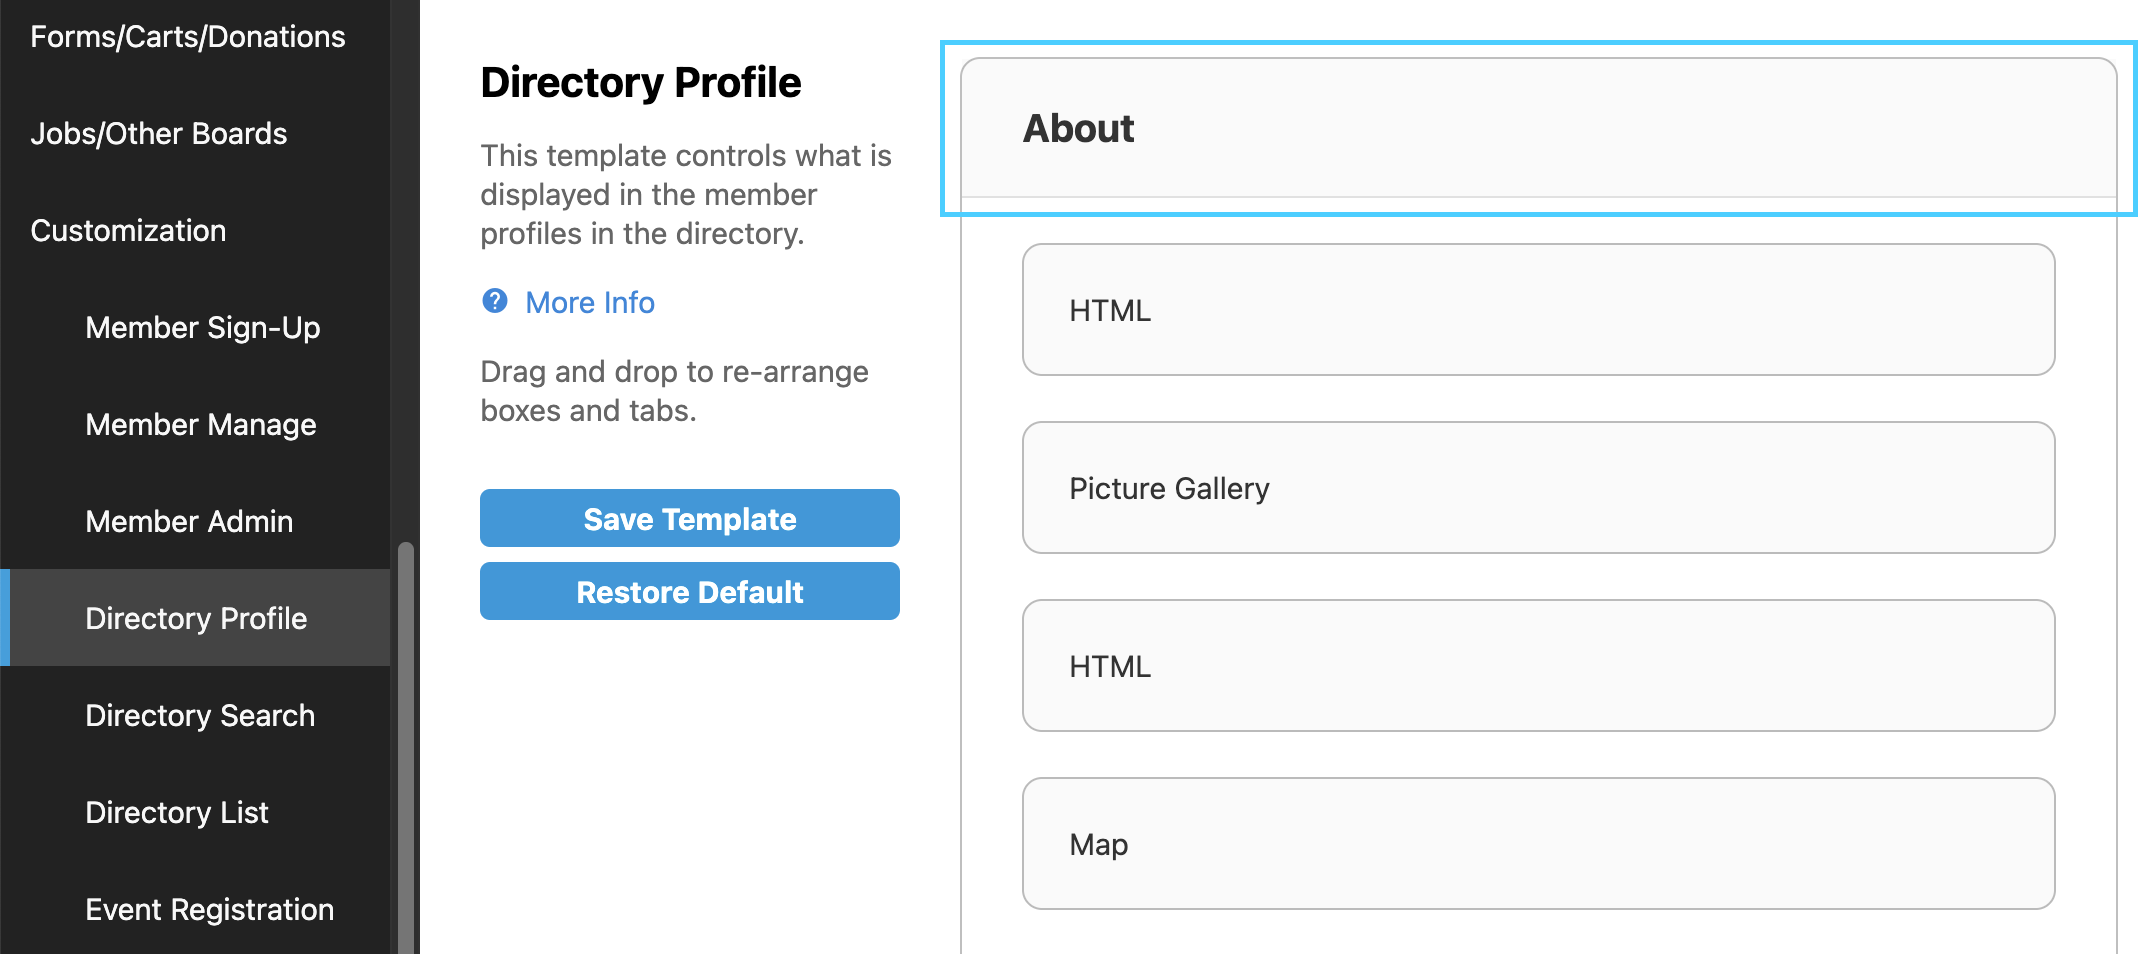Open Forms/Carts/Donations in the sidebar
This screenshot has width=2156, height=954.
point(188,37)
